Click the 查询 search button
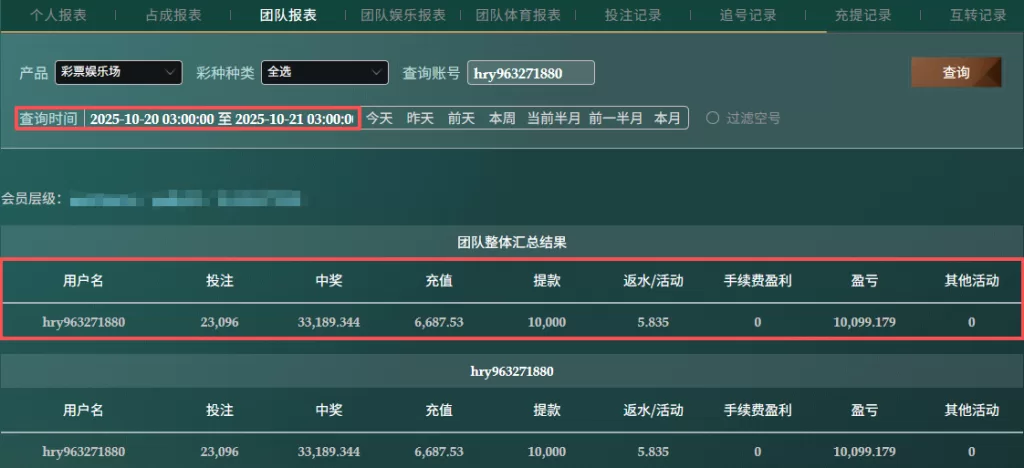 (956, 73)
